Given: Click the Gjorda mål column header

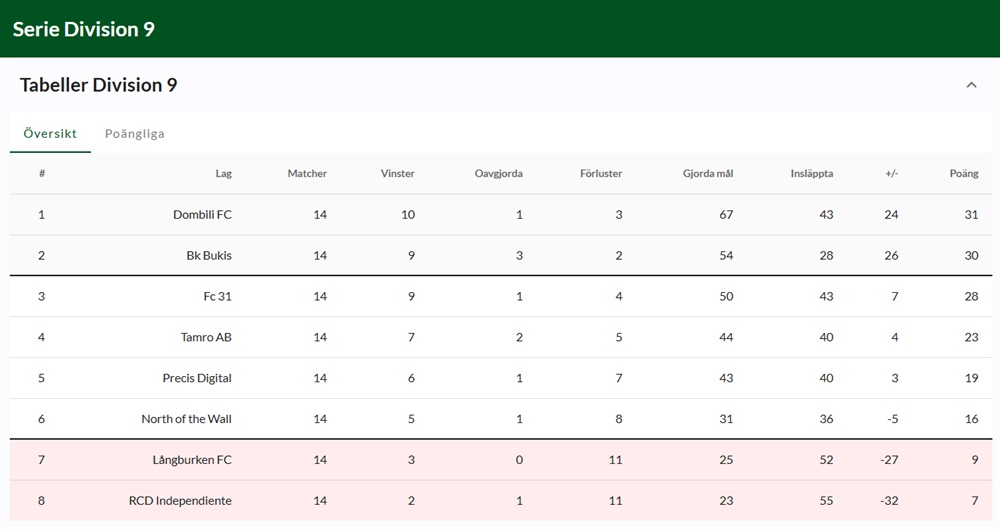Looking at the screenshot, I should 707,174.
